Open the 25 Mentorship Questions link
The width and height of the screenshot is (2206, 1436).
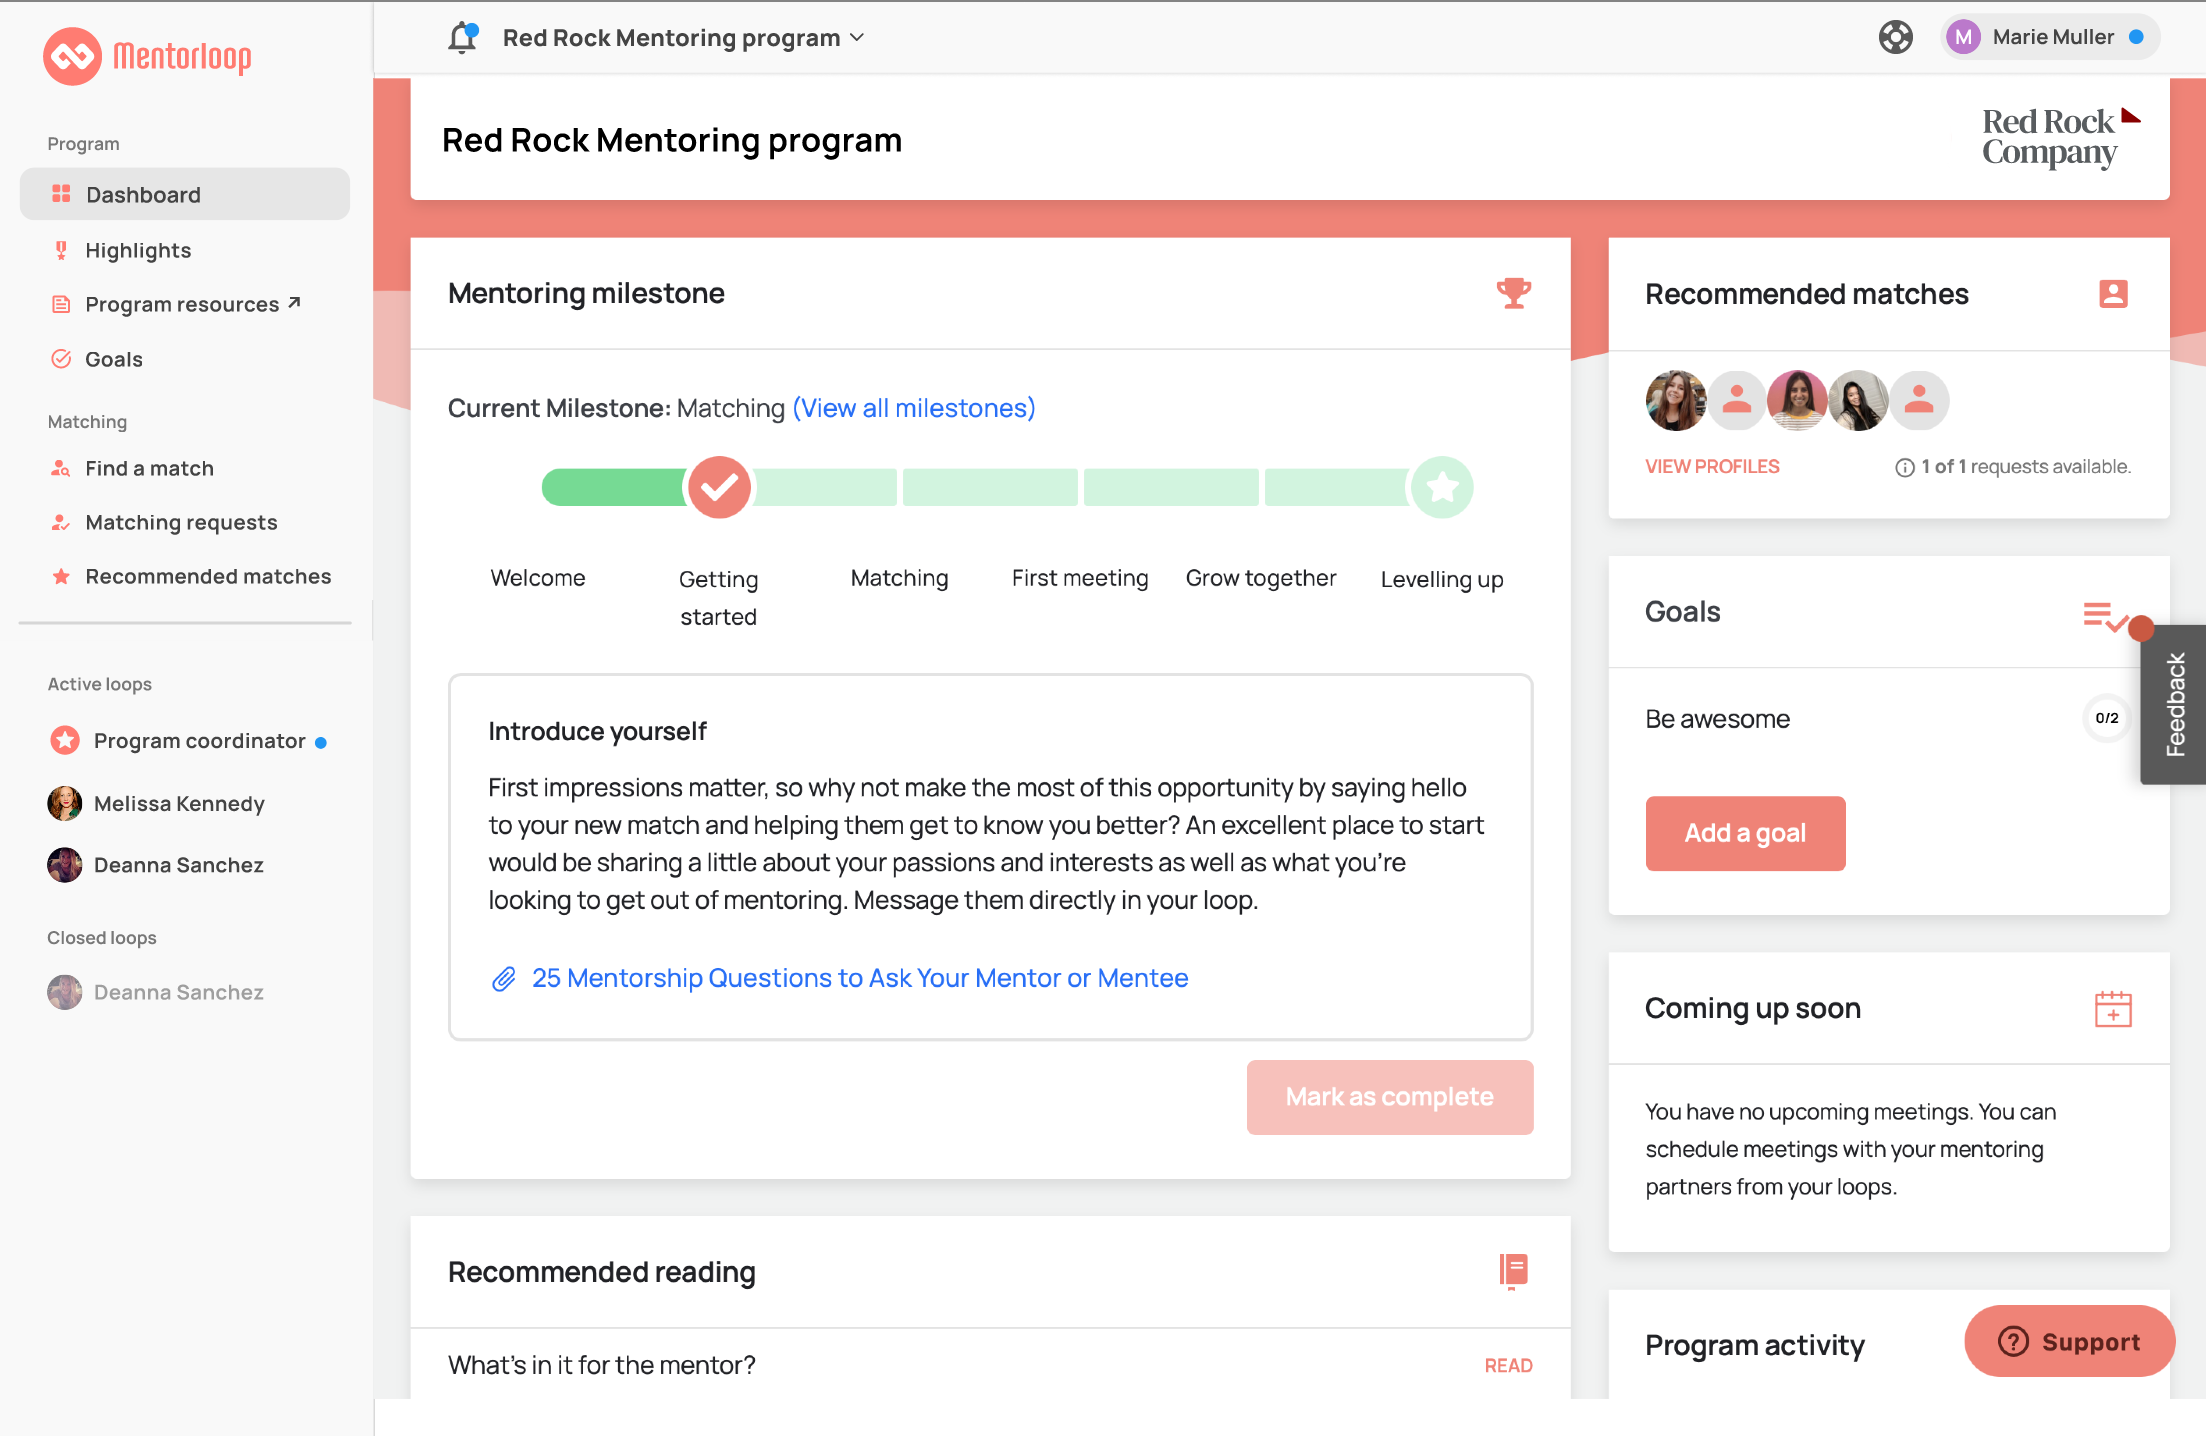pos(860,978)
